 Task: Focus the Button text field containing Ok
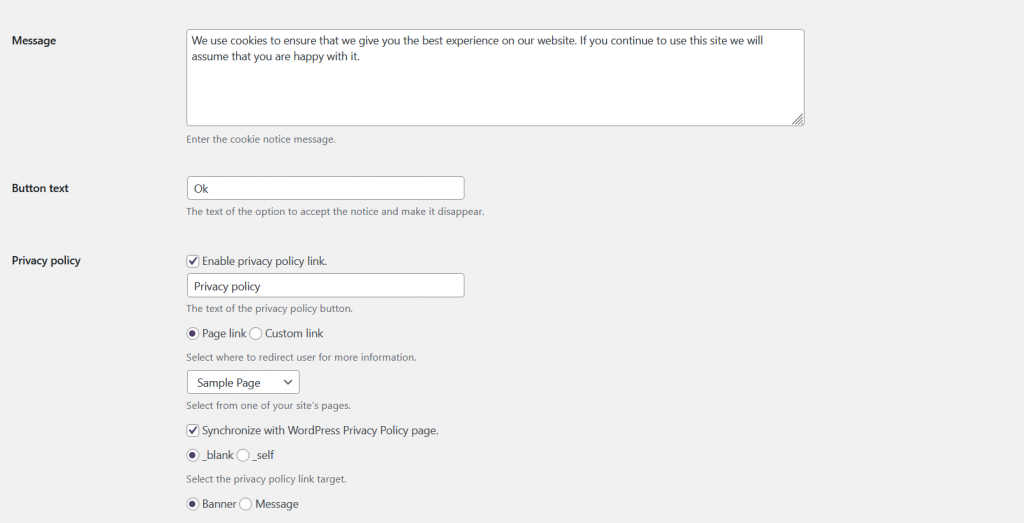pos(325,188)
